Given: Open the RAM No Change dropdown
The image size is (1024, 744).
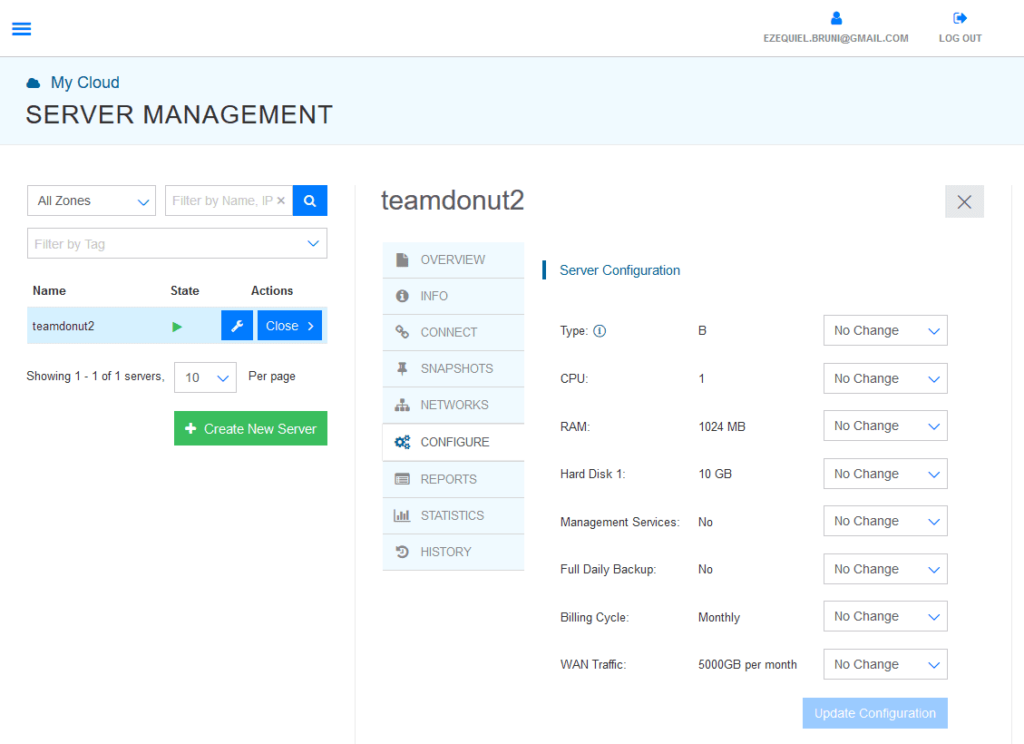Looking at the screenshot, I should click(x=885, y=426).
